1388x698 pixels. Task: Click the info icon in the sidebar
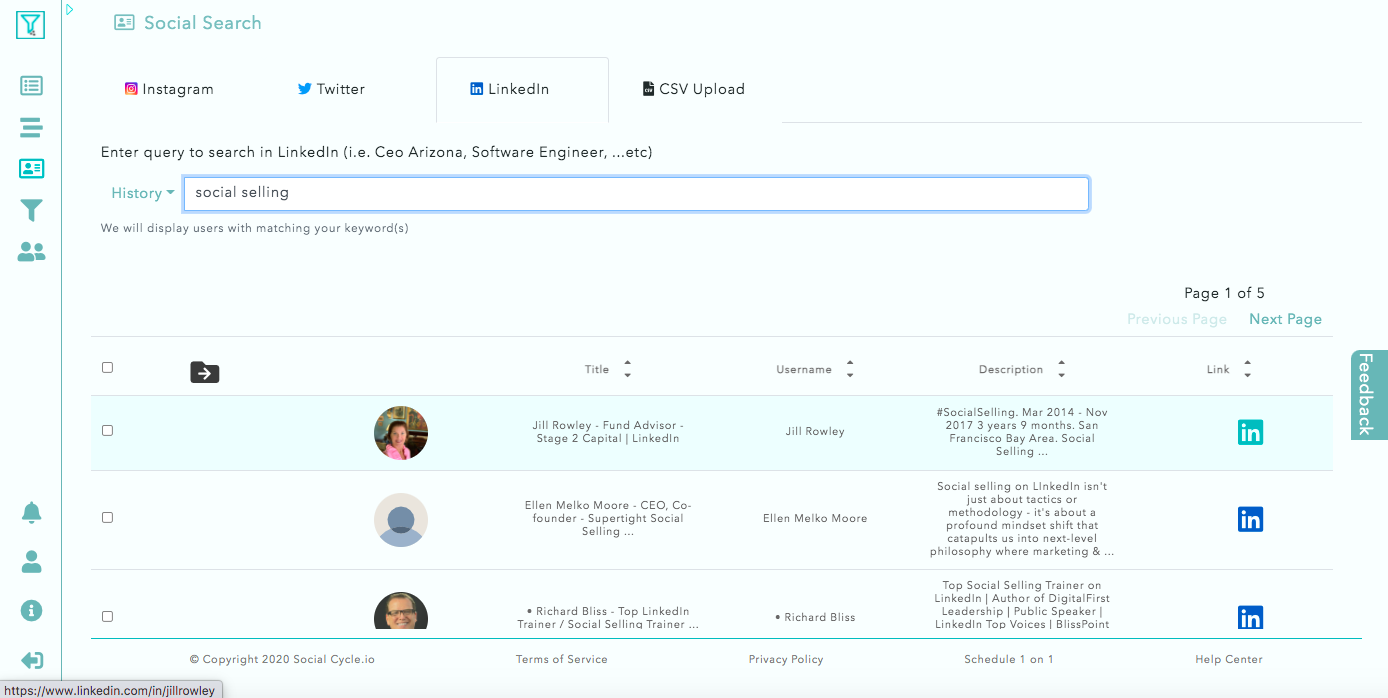coord(31,610)
